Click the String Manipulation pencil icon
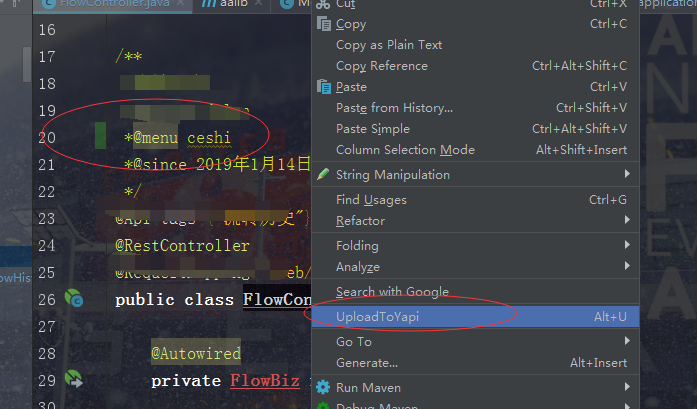This screenshot has height=409, width=697. 323,174
